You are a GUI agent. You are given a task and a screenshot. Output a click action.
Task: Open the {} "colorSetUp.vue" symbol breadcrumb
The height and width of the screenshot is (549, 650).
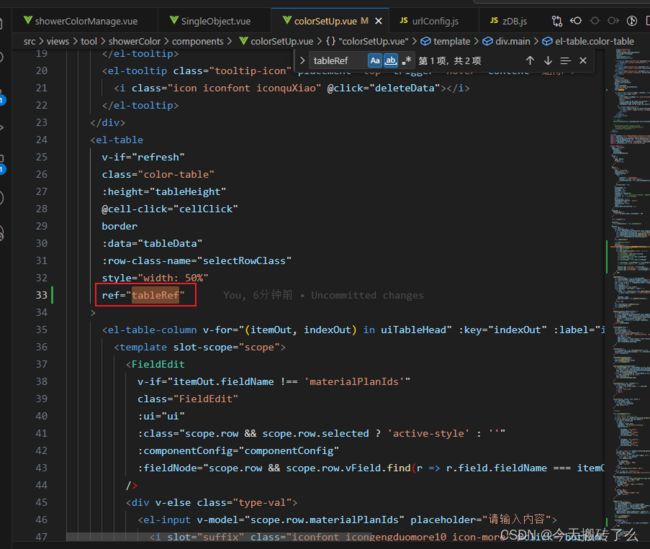click(367, 41)
